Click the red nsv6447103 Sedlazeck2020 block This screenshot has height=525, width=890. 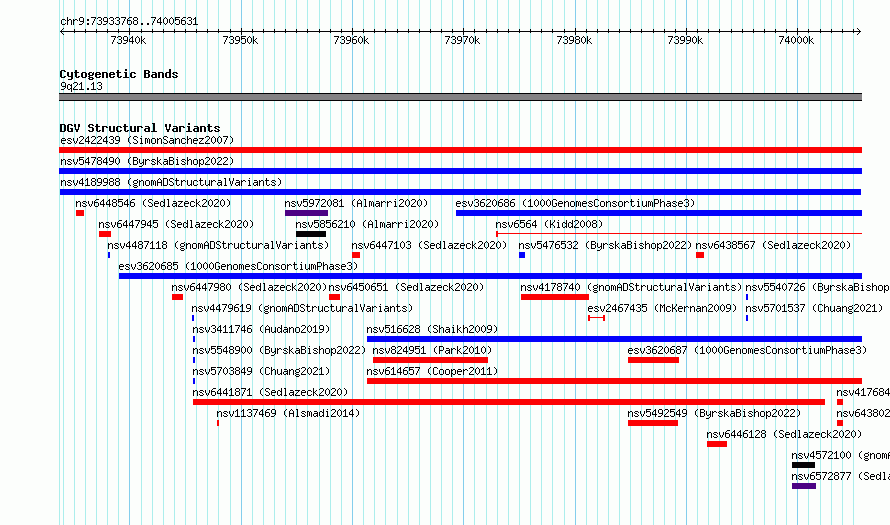pyautogui.click(x=356, y=255)
